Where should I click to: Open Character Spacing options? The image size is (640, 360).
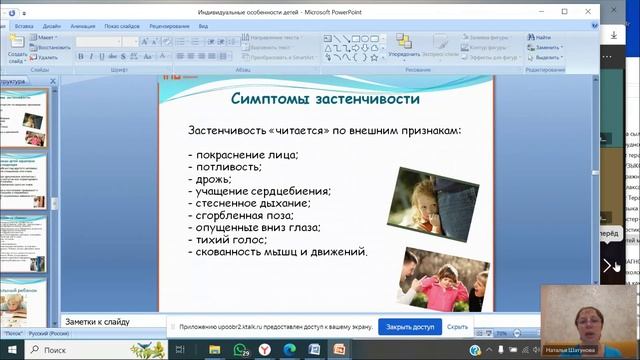click(x=134, y=56)
